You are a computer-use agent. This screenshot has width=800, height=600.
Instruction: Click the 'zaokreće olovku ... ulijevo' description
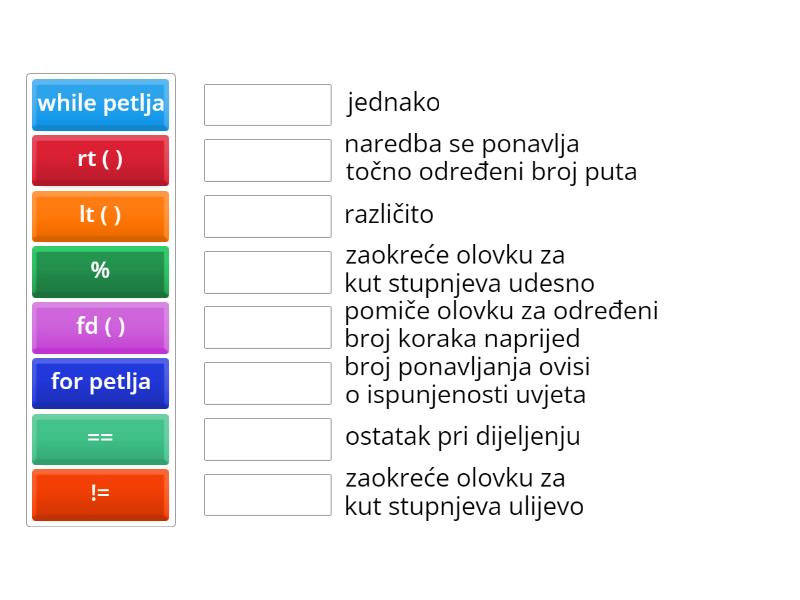point(464,492)
